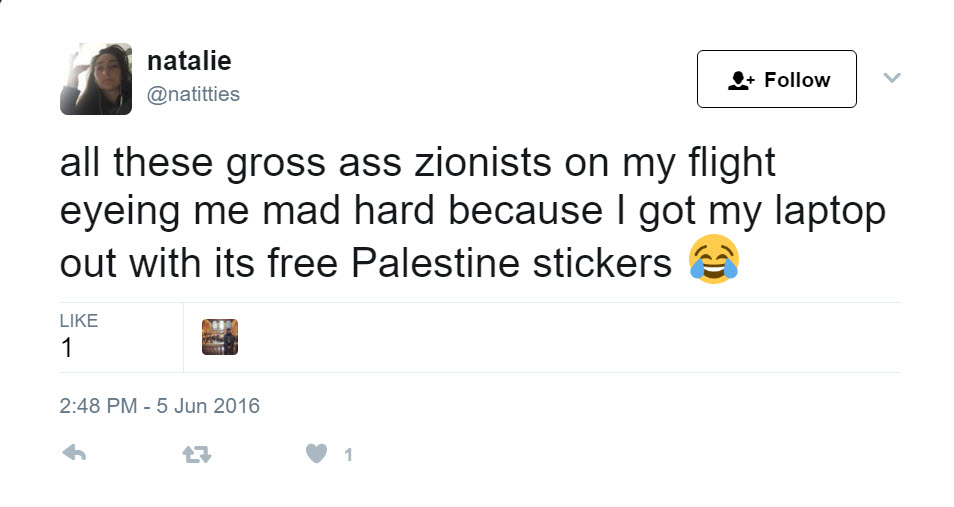Click the reply arrow icon
Viewport: 954px width, 507px height.
click(x=74, y=453)
